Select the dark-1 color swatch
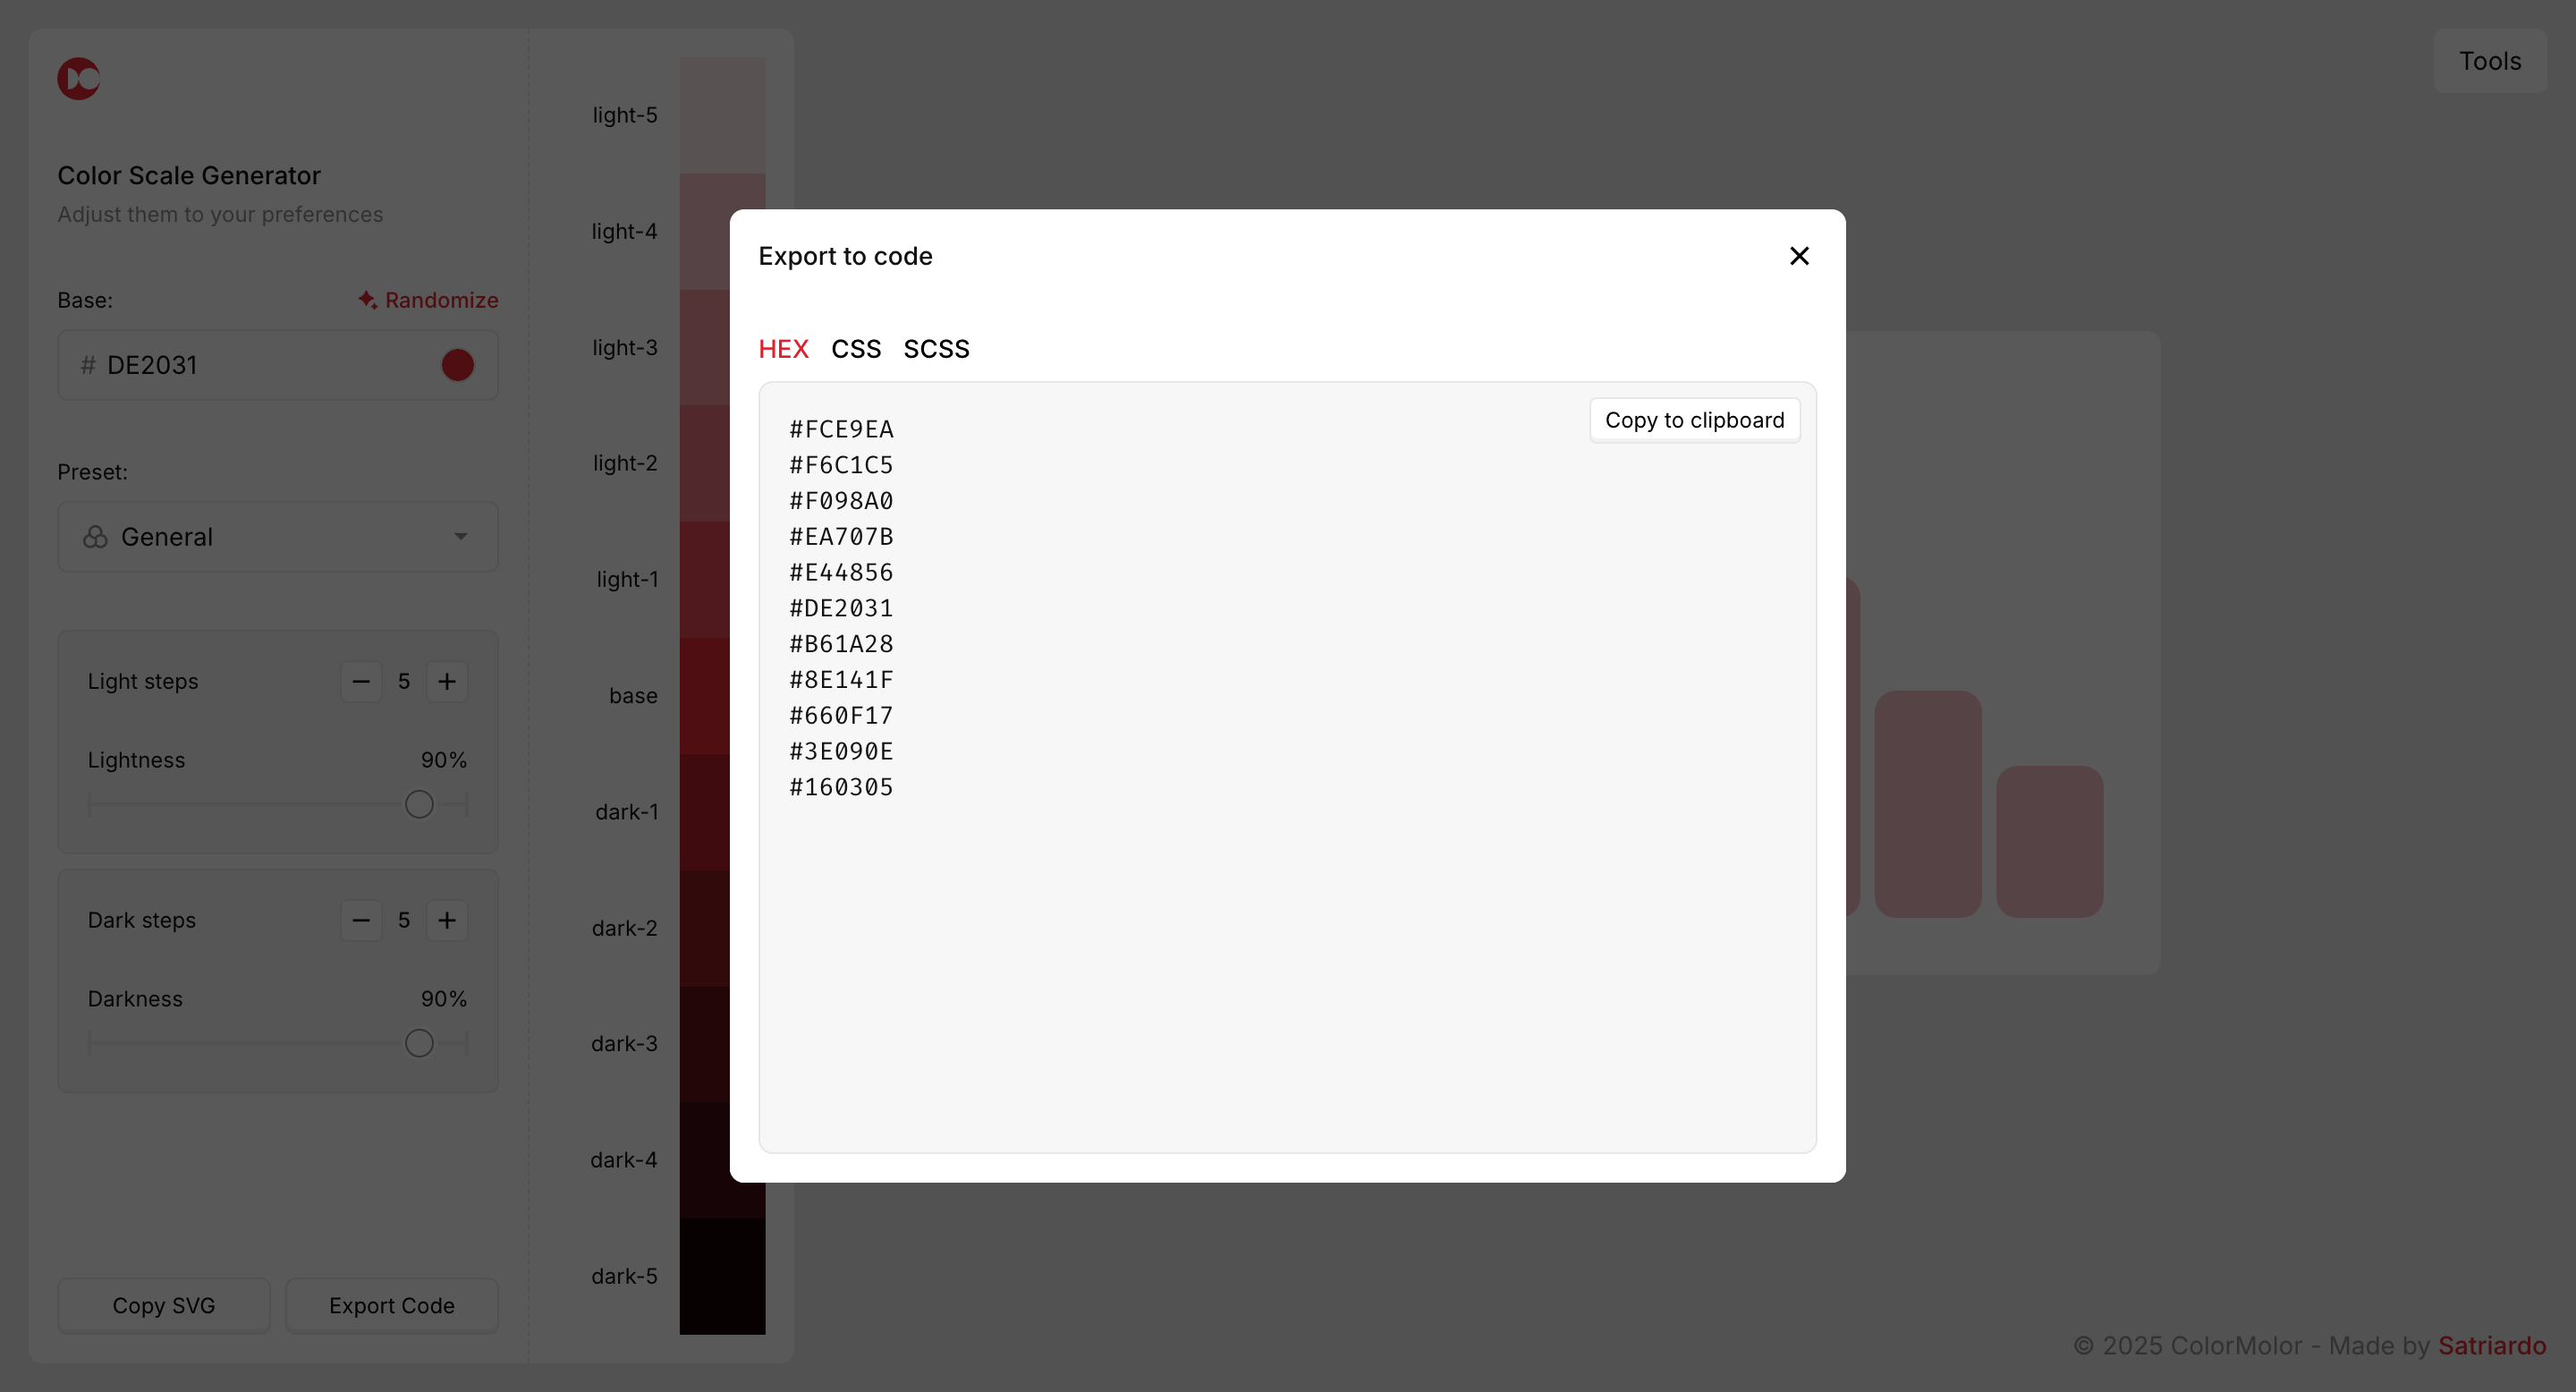 704,812
